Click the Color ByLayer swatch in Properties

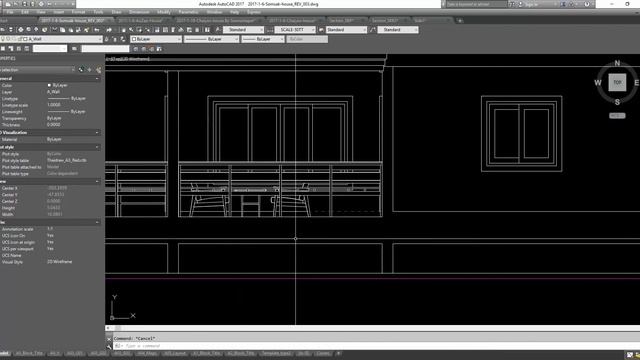49,85
